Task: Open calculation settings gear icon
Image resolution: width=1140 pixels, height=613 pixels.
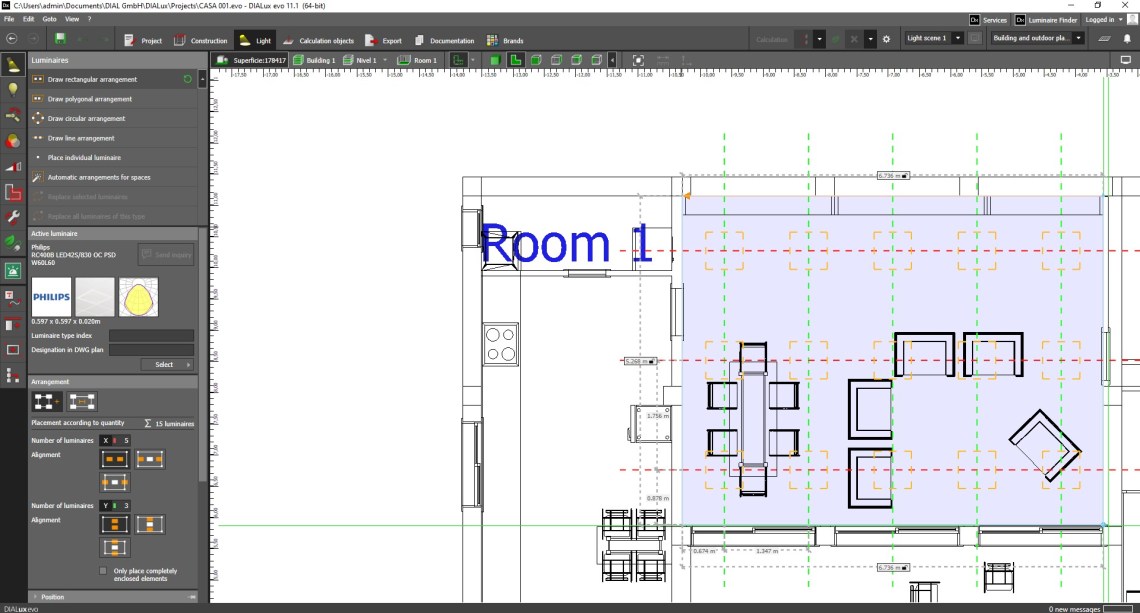Action: [x=885, y=39]
